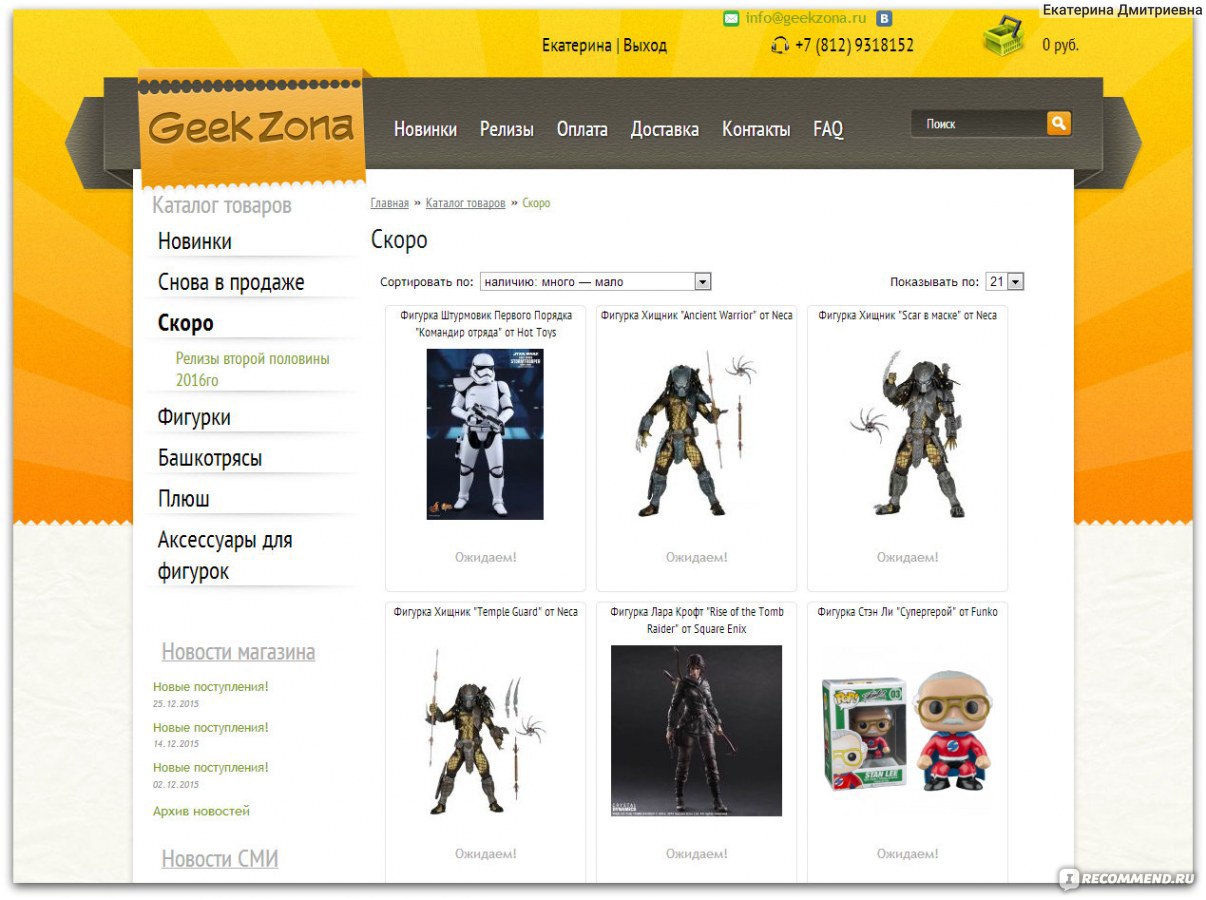
Task: Open the Новости СМИ heading link
Action: coord(220,859)
